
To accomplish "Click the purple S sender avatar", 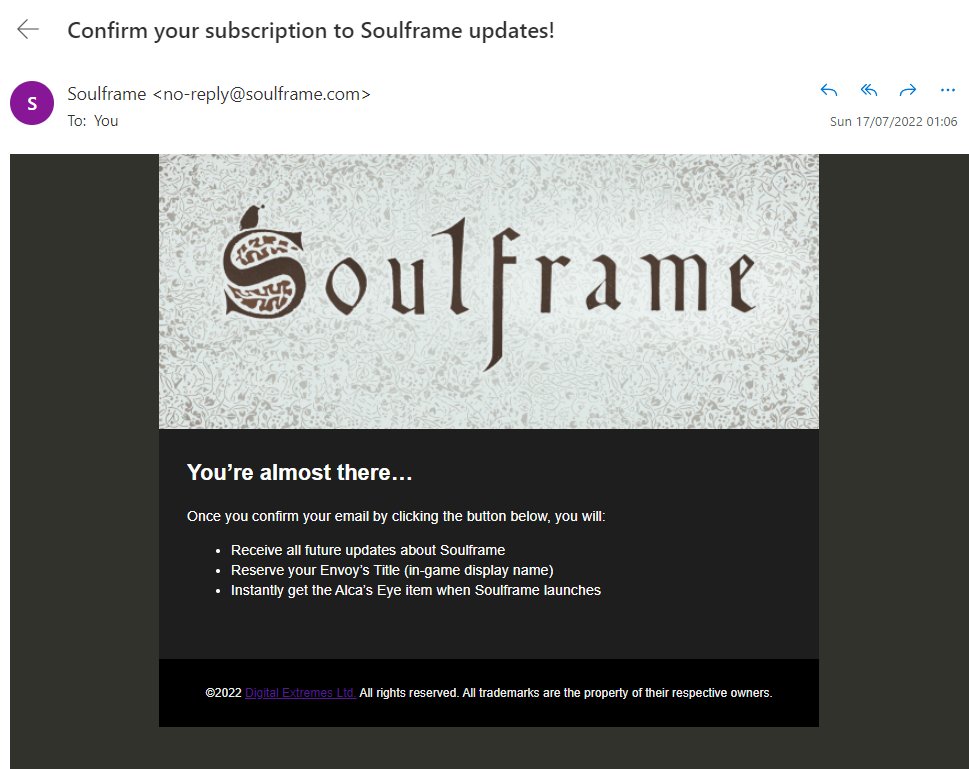I will coord(32,103).
